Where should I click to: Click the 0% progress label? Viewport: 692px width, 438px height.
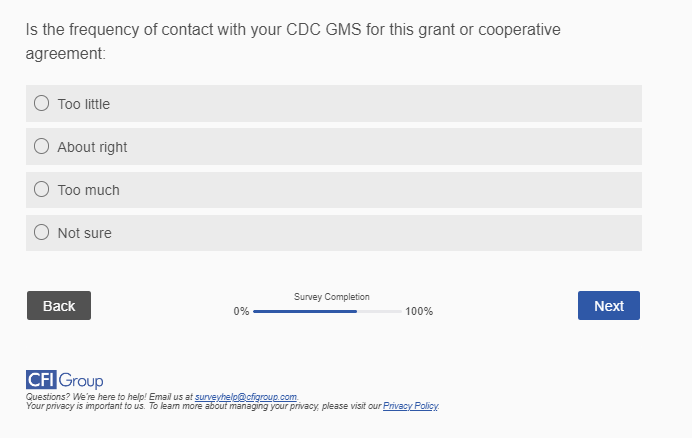241,312
